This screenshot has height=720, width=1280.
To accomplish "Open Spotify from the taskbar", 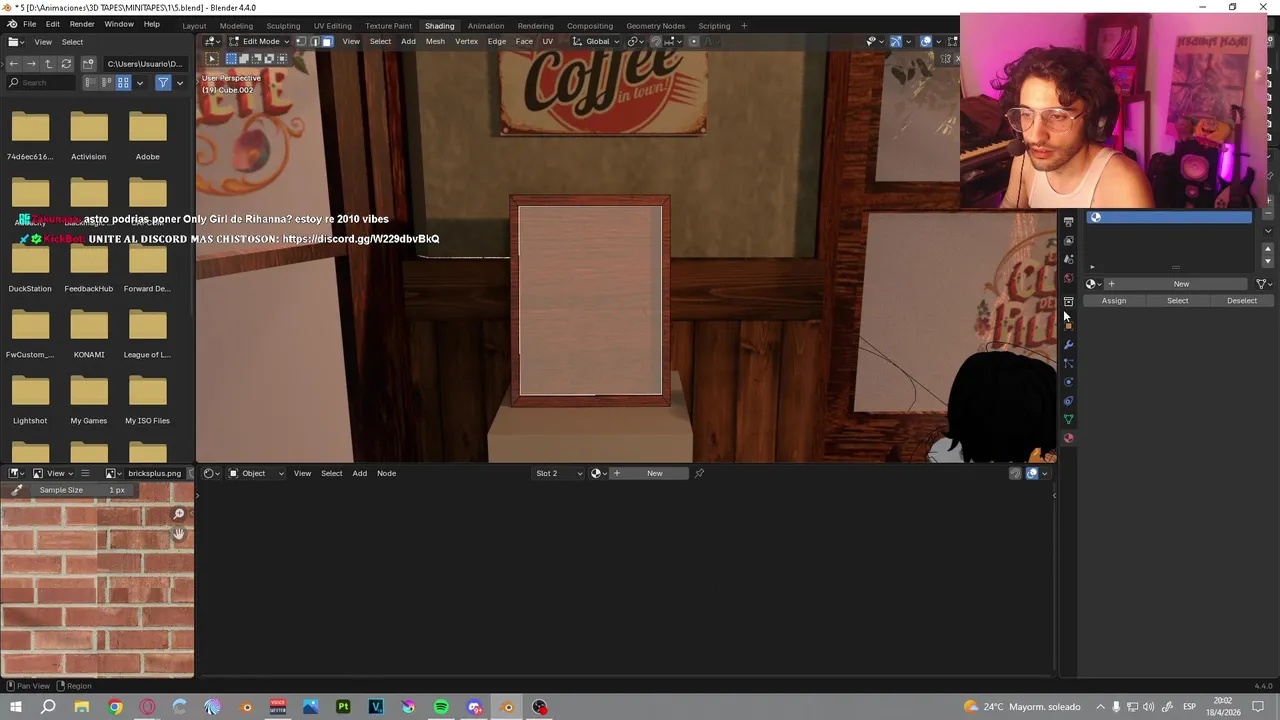I will [x=441, y=707].
